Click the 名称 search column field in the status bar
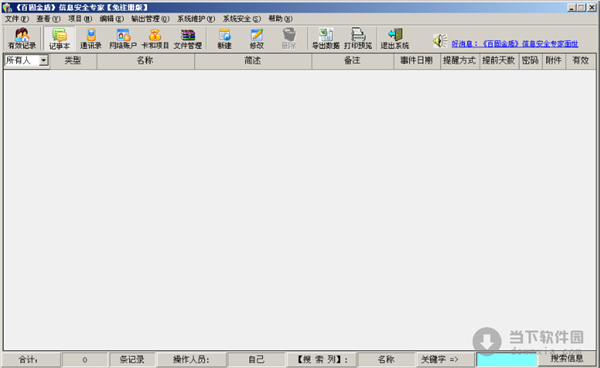The image size is (600, 368). (x=386, y=360)
